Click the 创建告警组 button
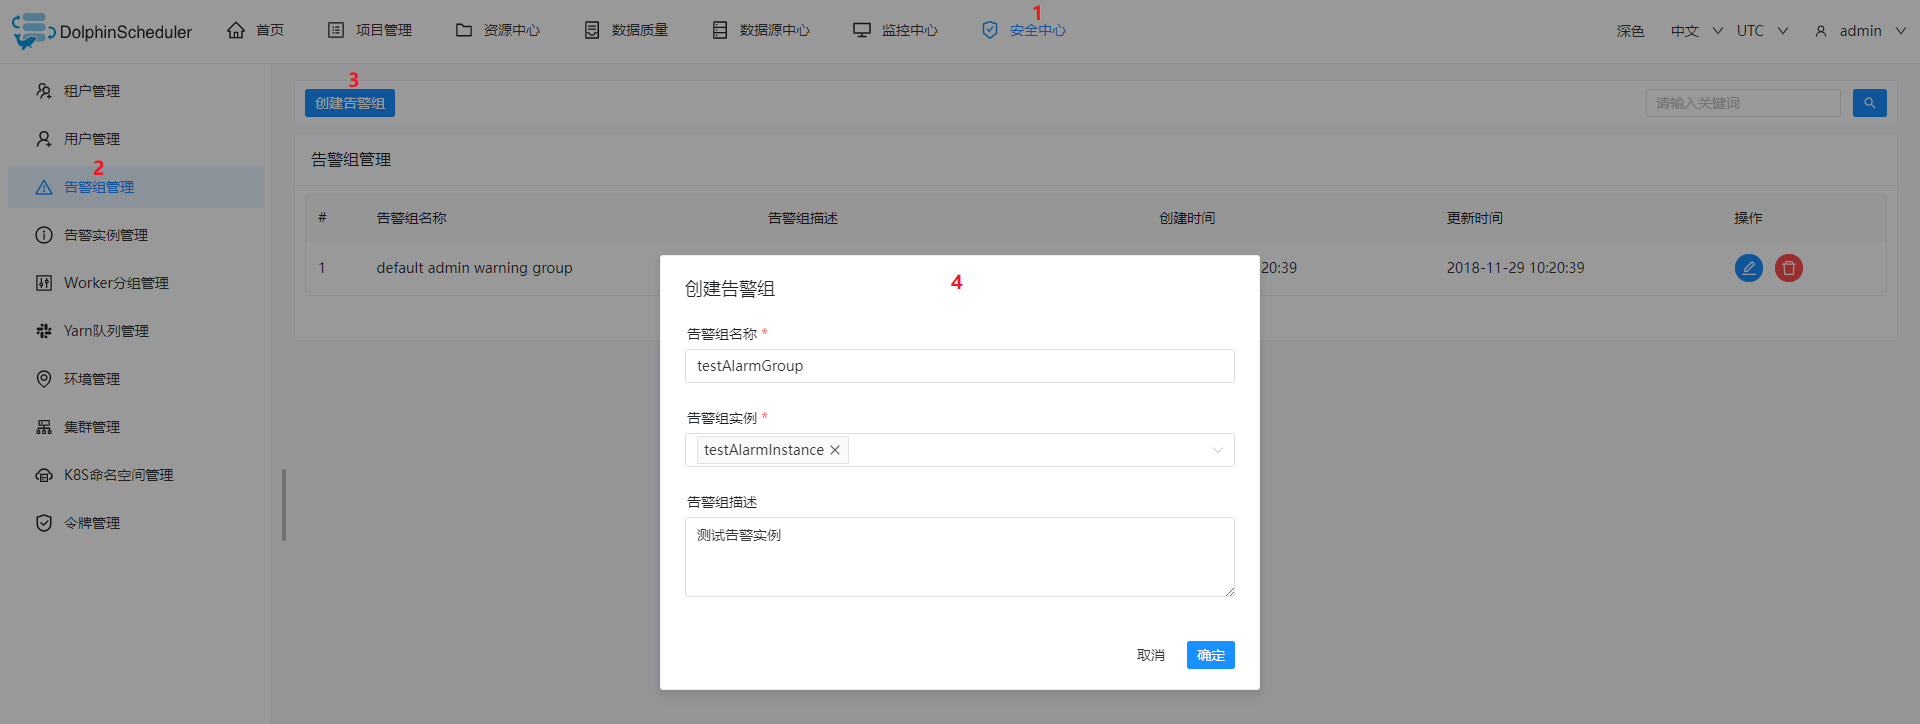1920x724 pixels. coord(350,103)
